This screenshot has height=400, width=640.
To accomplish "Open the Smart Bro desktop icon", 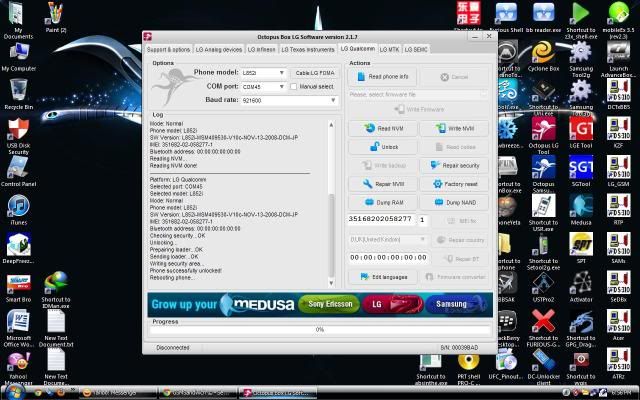I will click(x=18, y=288).
